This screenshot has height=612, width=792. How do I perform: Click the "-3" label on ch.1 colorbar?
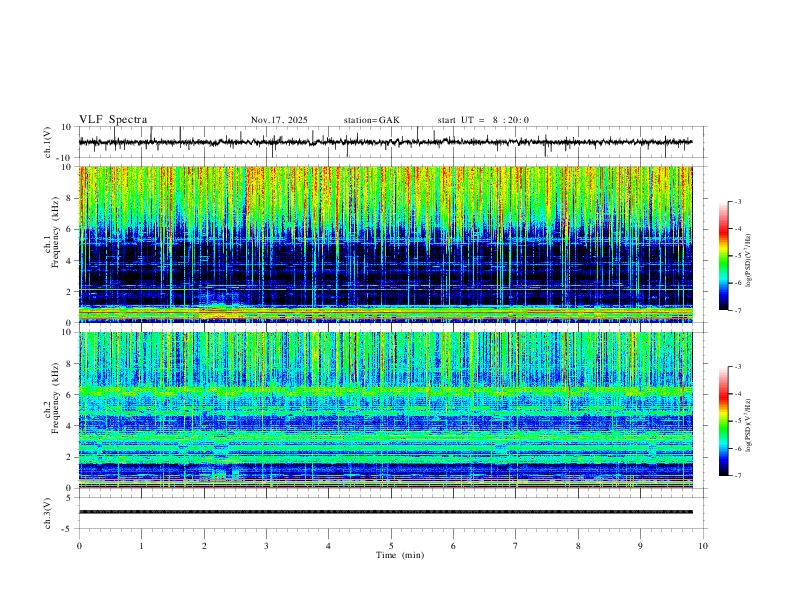(737, 201)
